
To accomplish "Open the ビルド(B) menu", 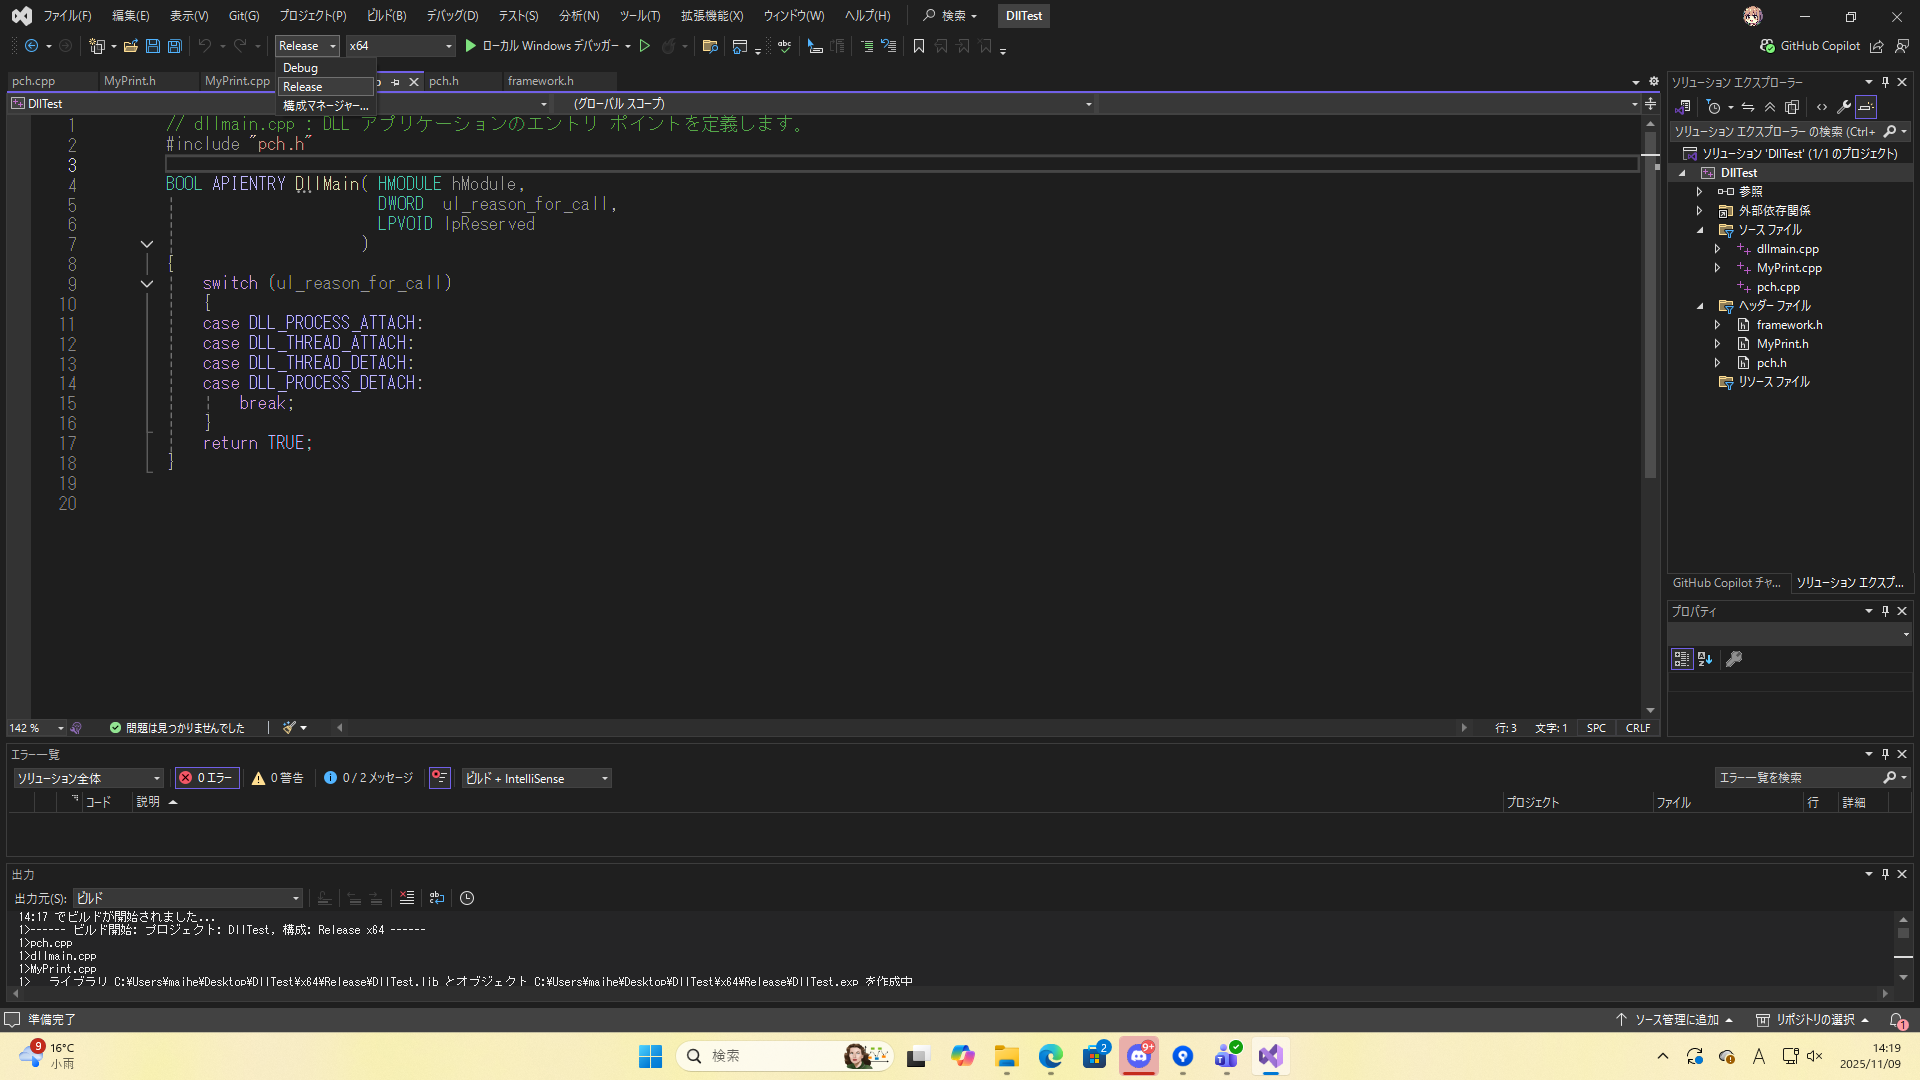I will click(x=386, y=16).
